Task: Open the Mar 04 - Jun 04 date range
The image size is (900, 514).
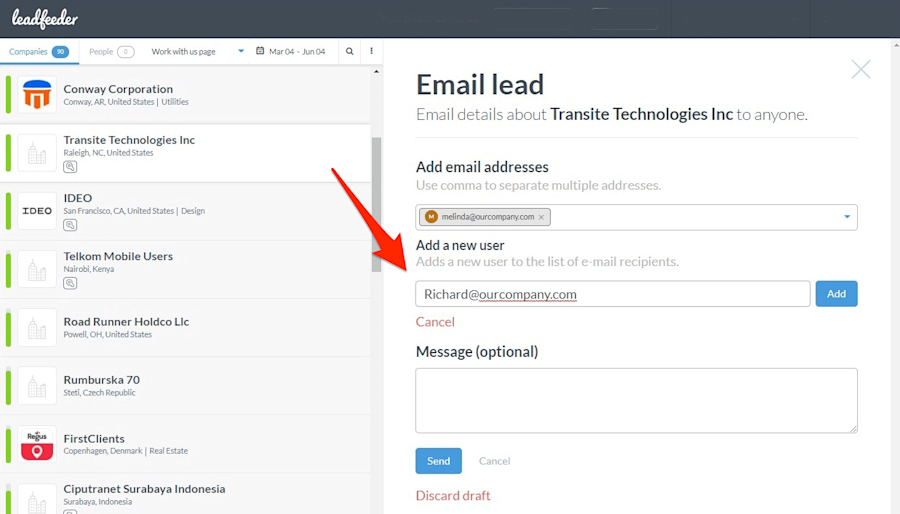Action: pos(297,52)
